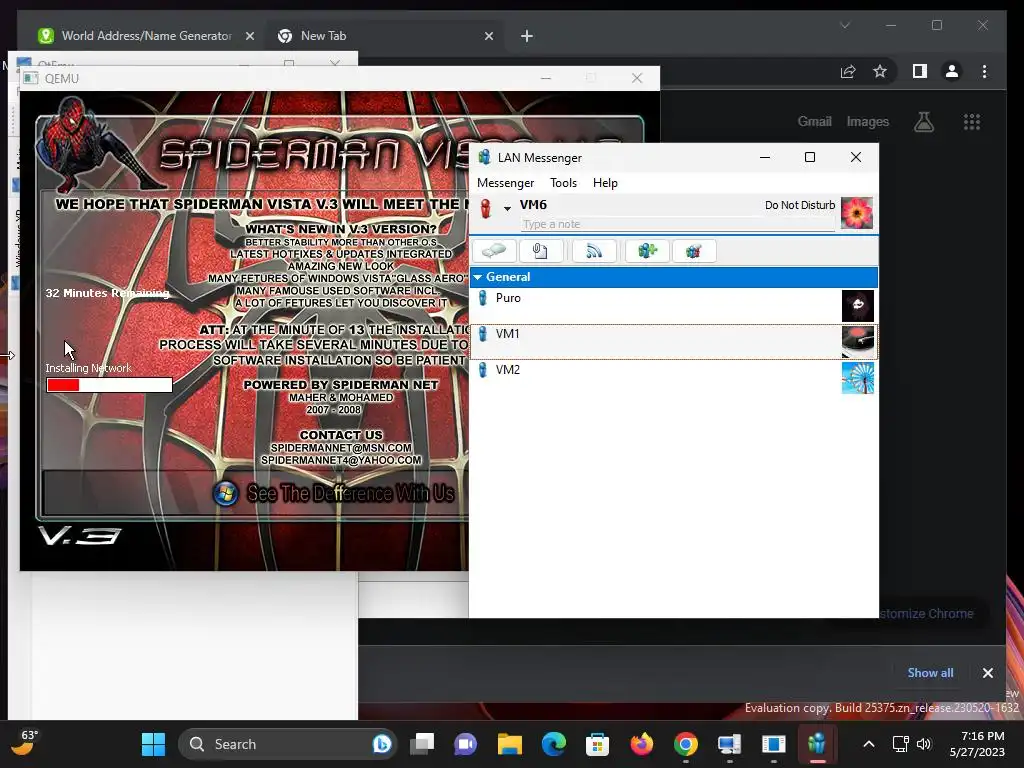Viewport: 1024px width, 768px height.
Task: Open File Explorer from the taskbar
Action: pos(509,744)
